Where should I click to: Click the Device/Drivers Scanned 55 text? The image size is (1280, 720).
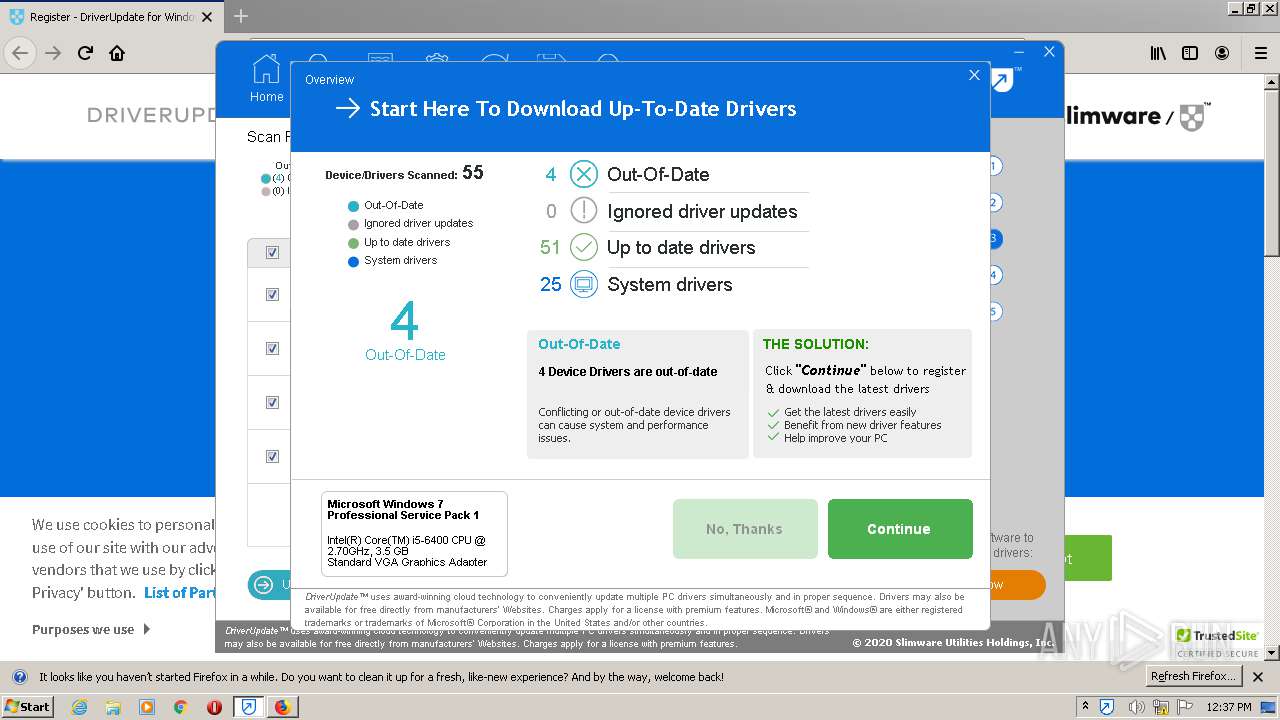tap(404, 173)
